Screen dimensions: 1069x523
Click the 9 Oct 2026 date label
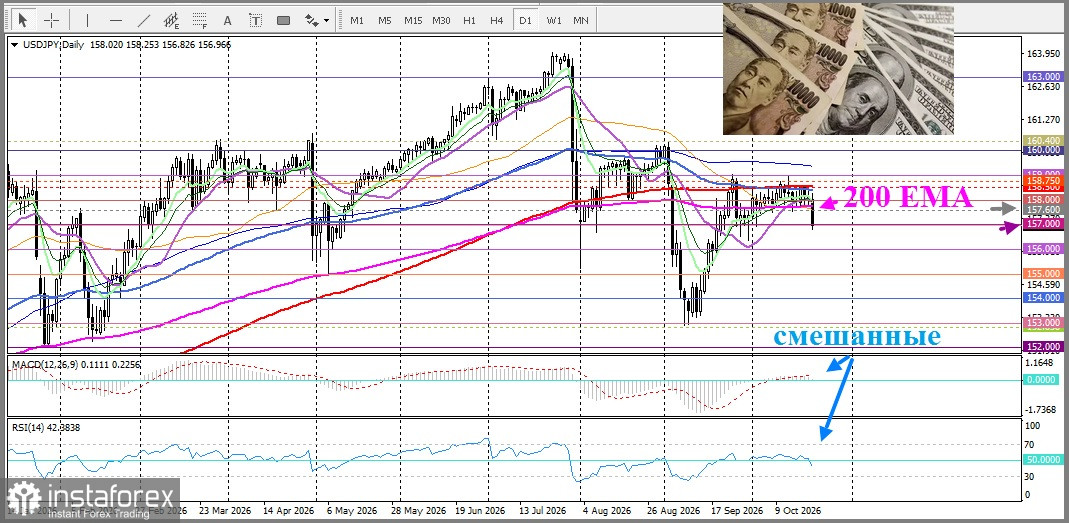coord(800,510)
